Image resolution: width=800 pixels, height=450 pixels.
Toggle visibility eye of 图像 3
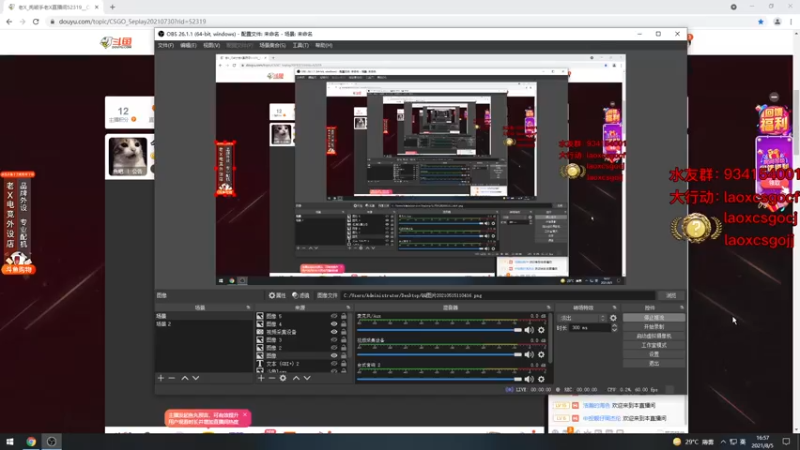click(x=334, y=340)
